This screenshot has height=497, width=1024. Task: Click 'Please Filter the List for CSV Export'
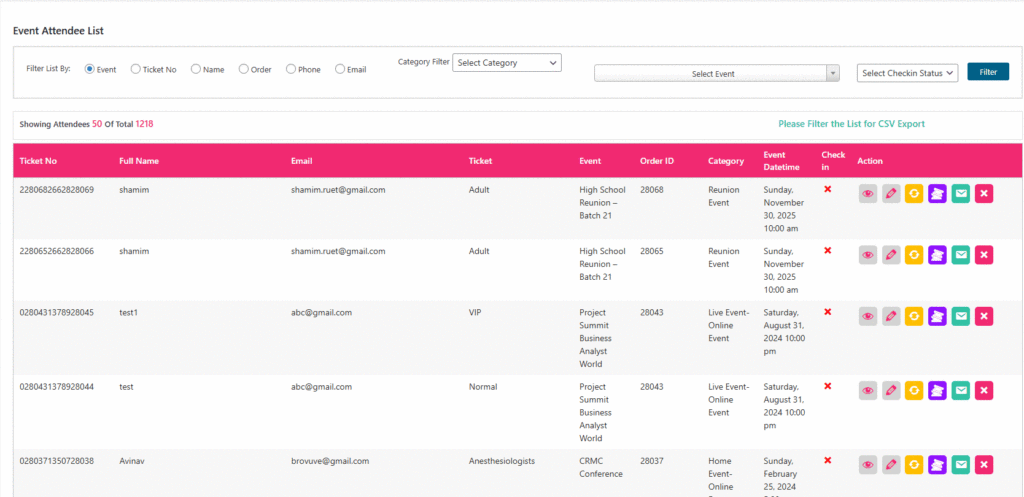852,123
